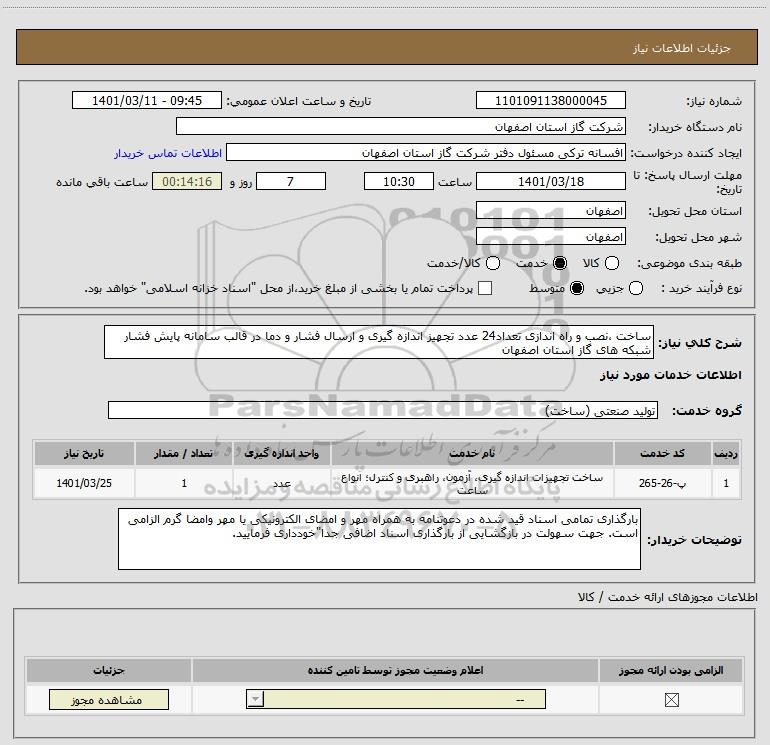Click the اطلاعات مجوزهای ارائه خدمت / کالا heading
770x745 pixels.
[x=667, y=597]
